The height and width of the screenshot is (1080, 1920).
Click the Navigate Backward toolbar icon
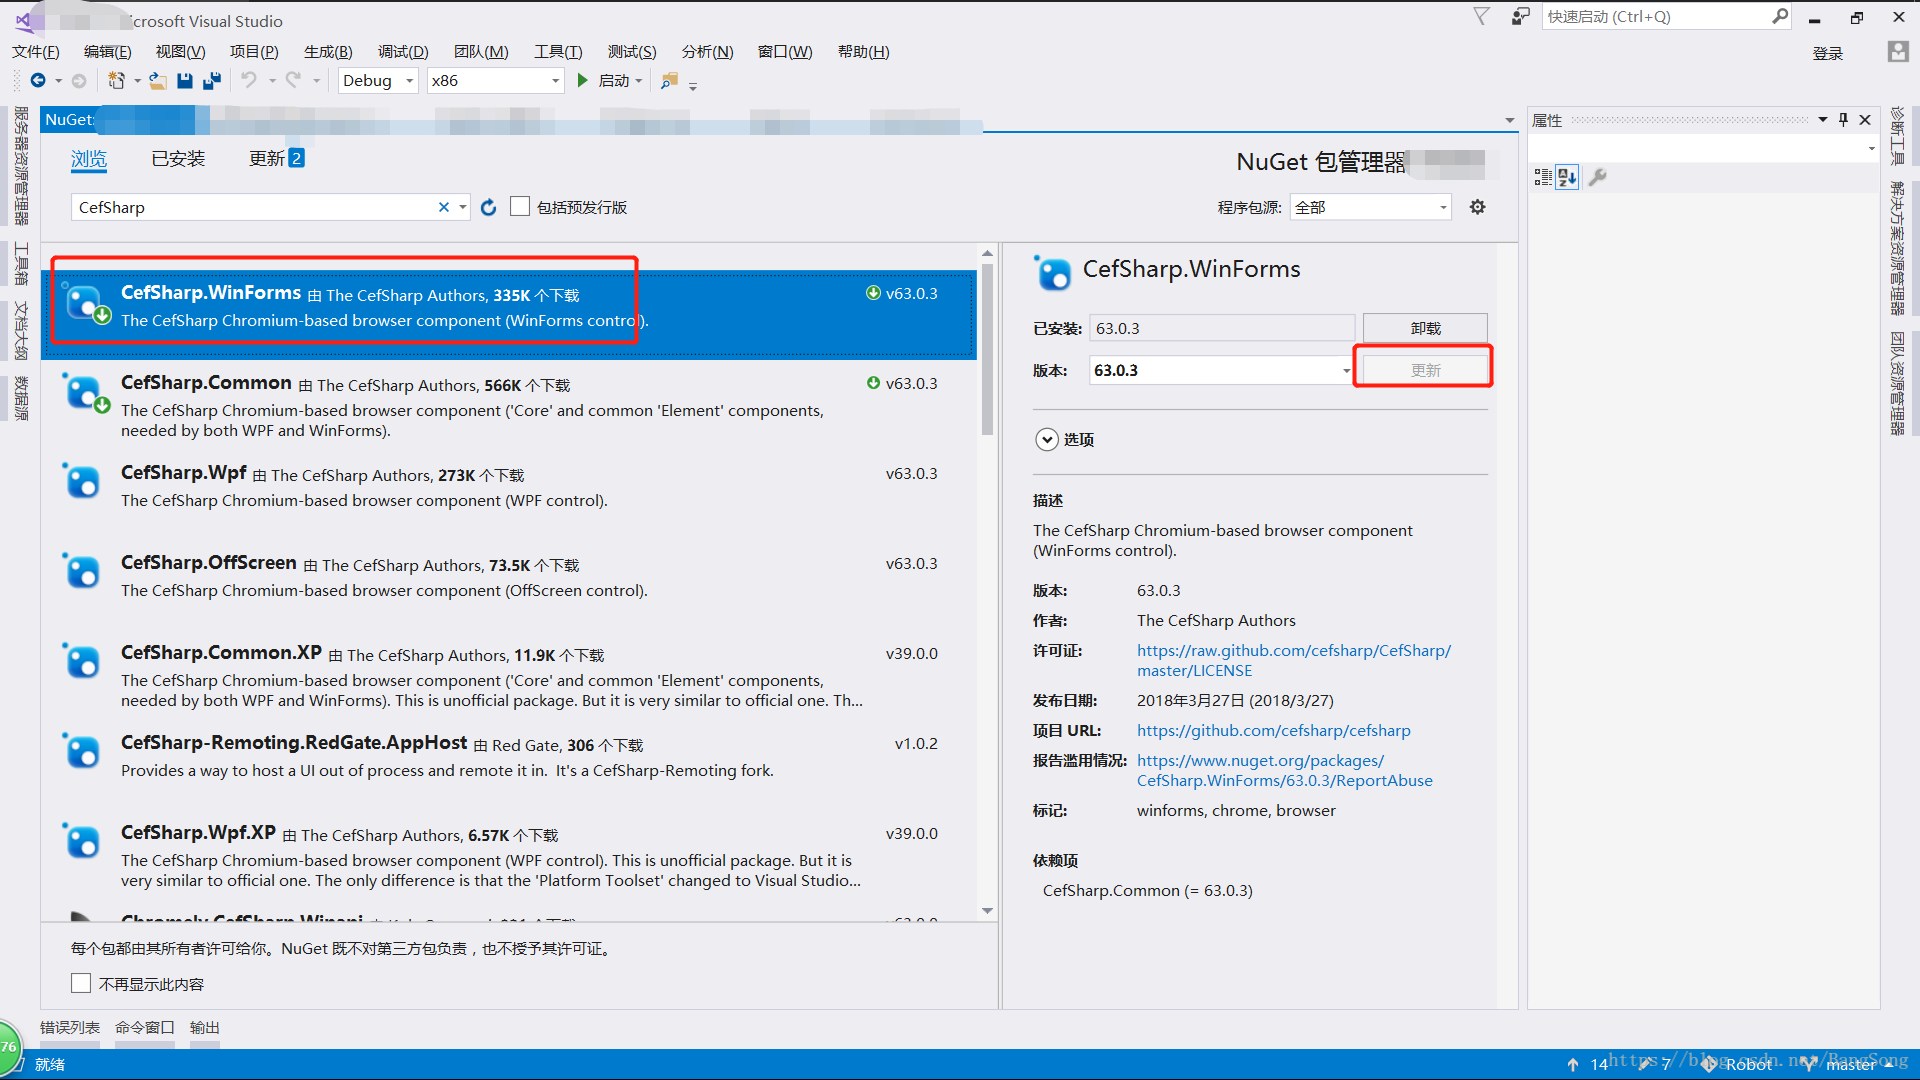(x=38, y=81)
